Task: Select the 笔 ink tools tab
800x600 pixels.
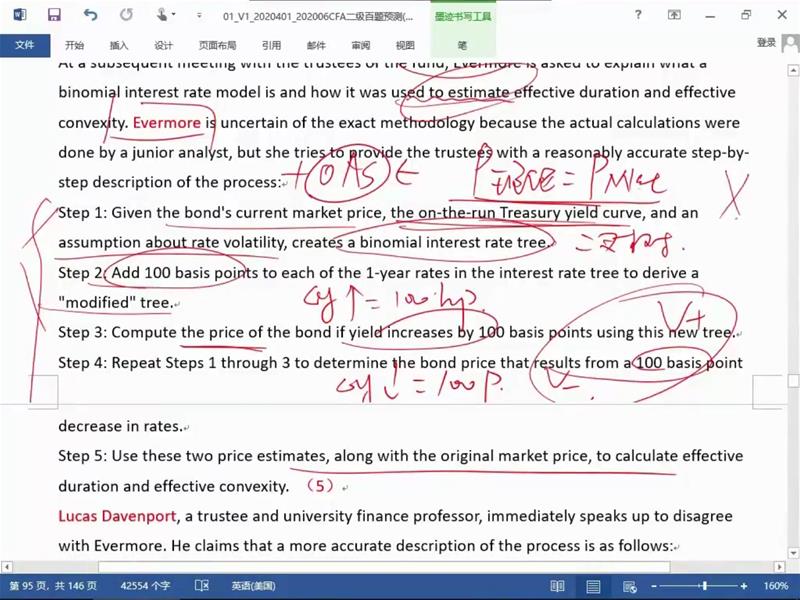Action: (x=461, y=45)
